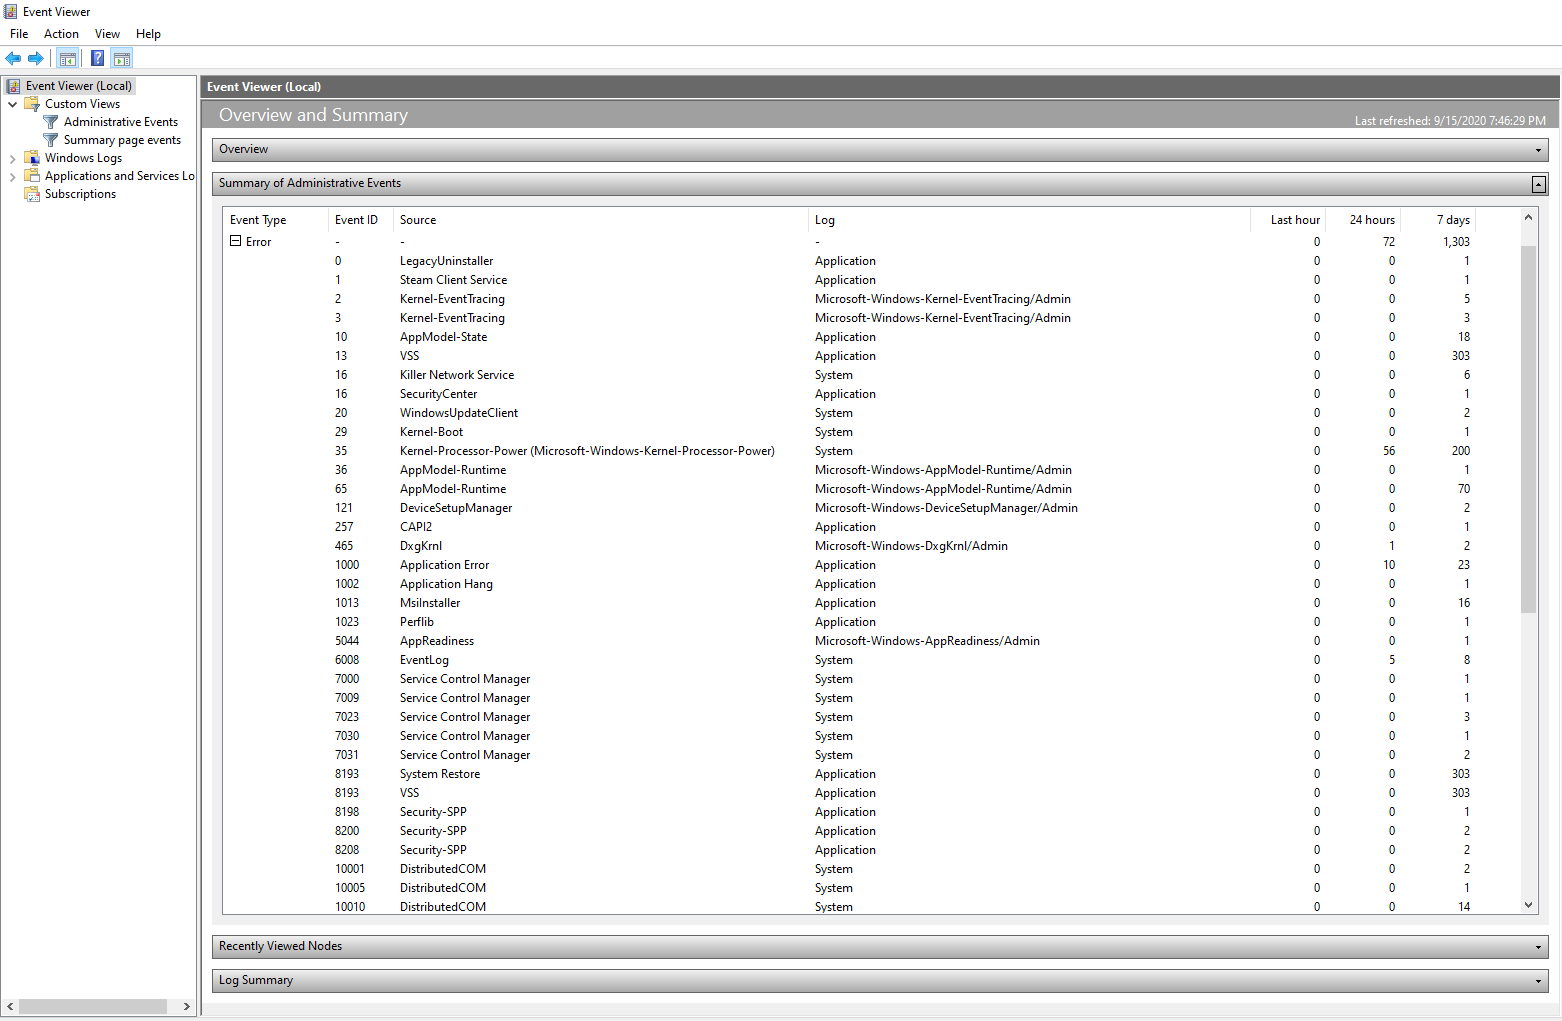Select the Summary page events filter icon

51,140
